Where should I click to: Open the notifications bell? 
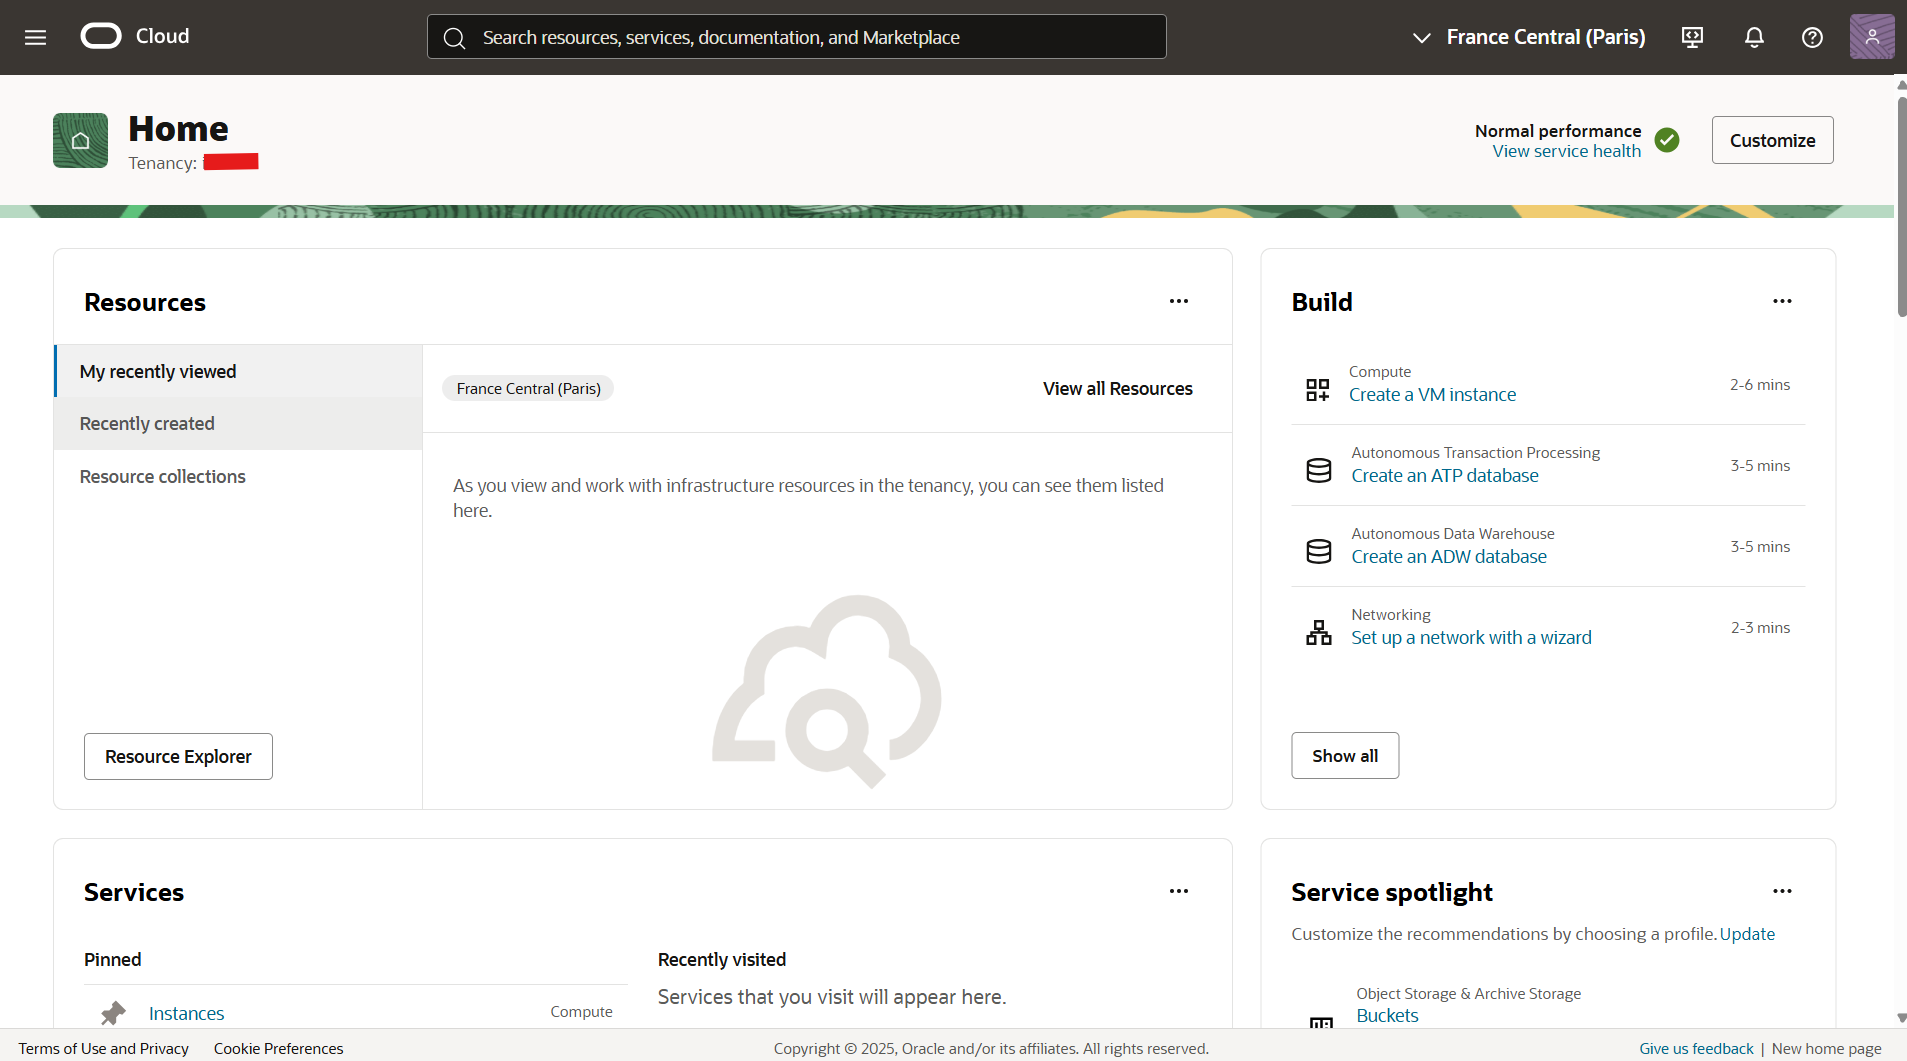(x=1754, y=37)
